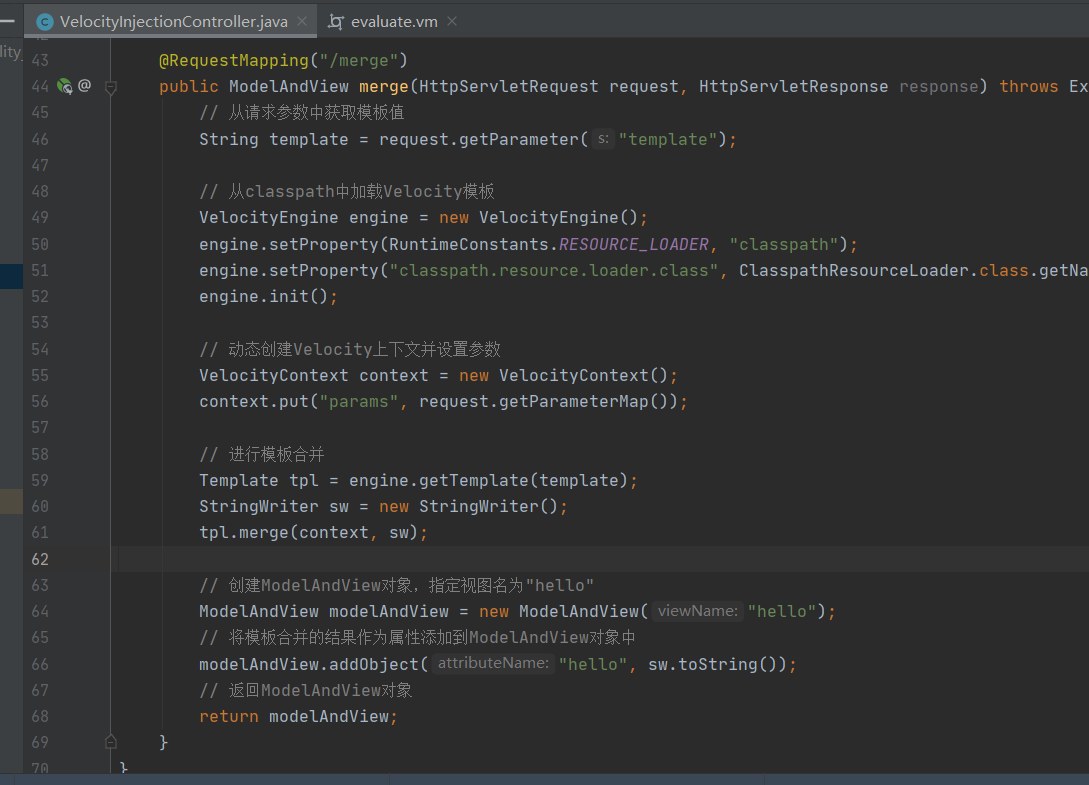This screenshot has height=785, width=1089.
Task: Click the "s:" parameter hint on line 46
Action: tap(603, 139)
